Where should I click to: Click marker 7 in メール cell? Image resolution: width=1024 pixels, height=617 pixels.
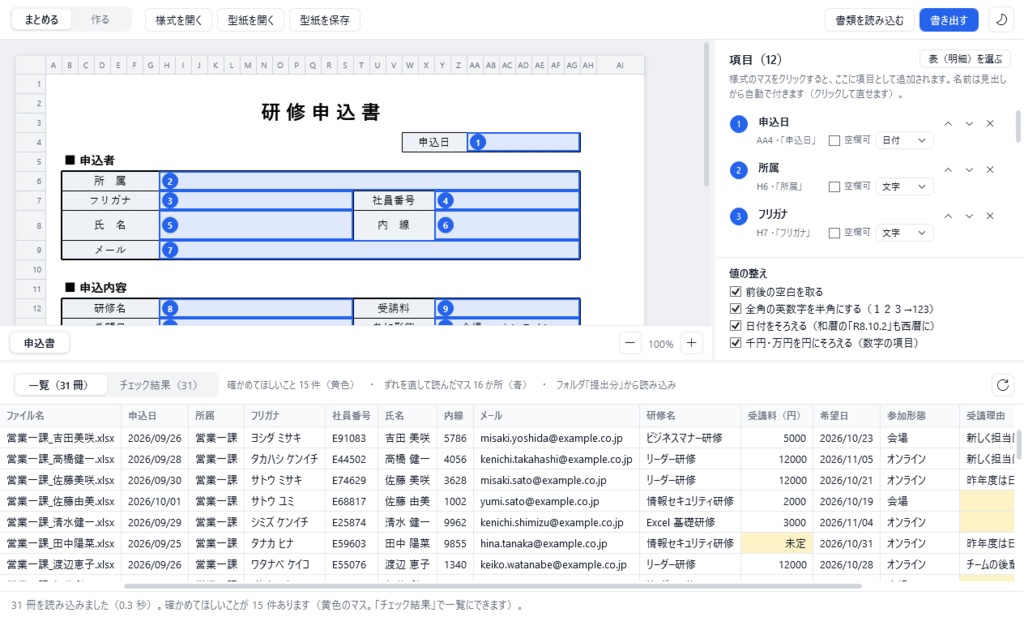pos(170,250)
